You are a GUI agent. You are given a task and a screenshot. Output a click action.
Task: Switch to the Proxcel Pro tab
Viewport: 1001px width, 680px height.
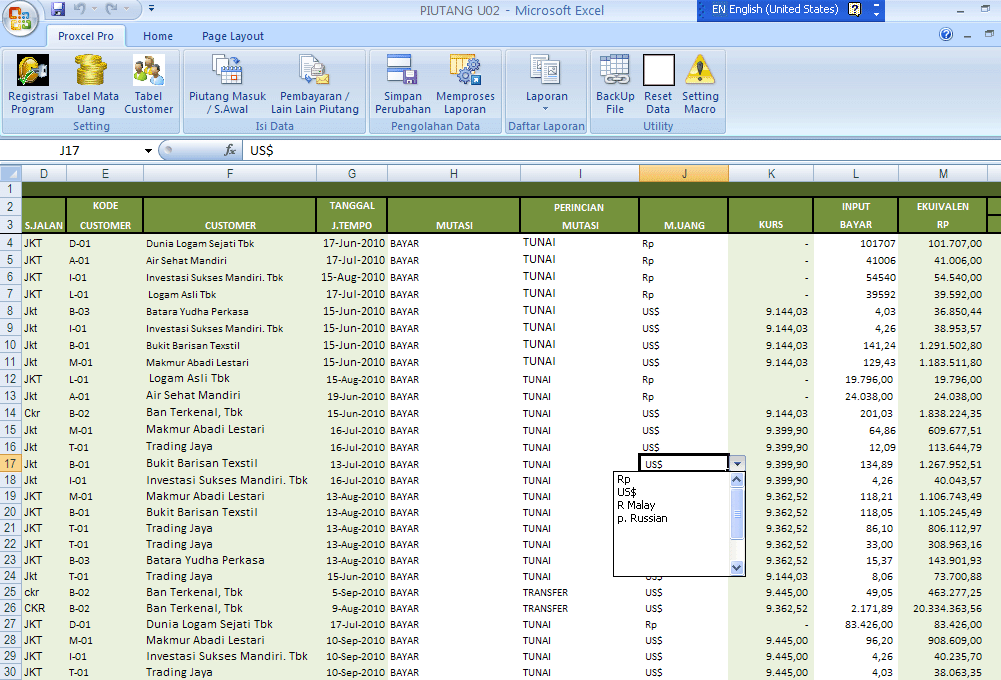coord(86,36)
